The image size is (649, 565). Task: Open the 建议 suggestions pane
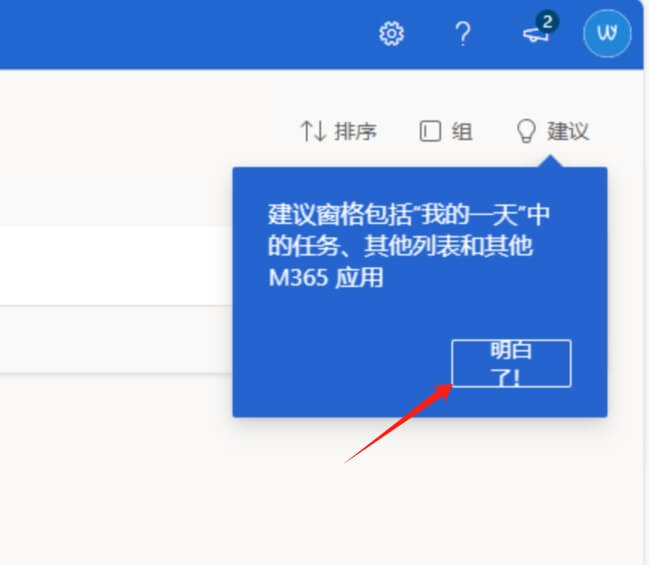click(553, 131)
